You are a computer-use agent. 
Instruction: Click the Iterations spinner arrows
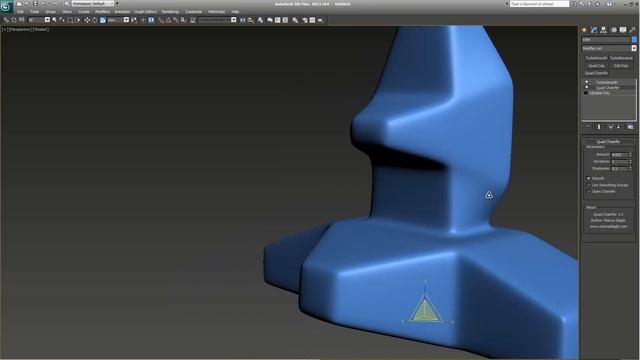point(630,162)
